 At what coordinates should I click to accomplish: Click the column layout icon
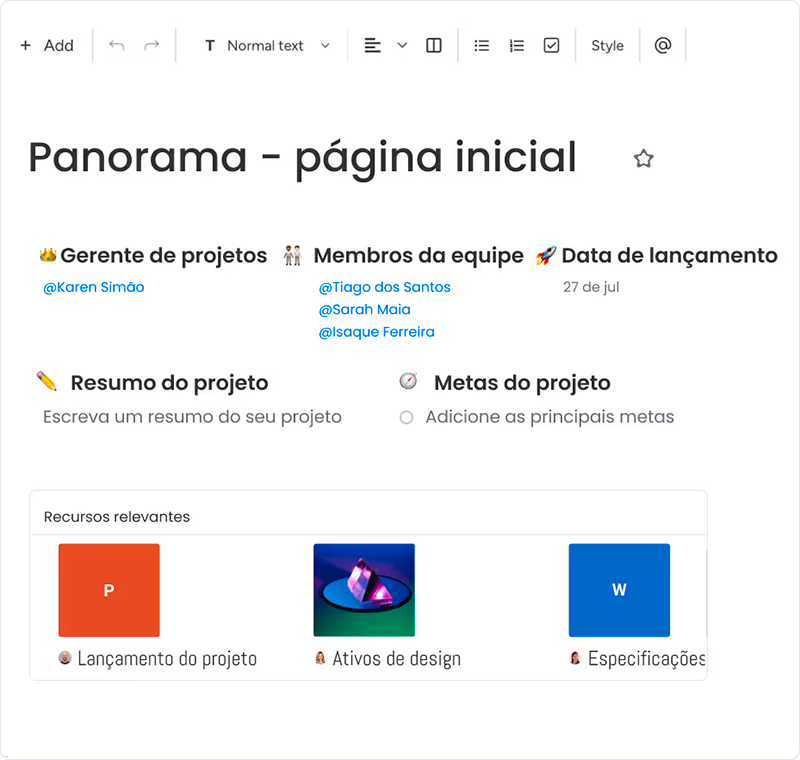(x=434, y=46)
